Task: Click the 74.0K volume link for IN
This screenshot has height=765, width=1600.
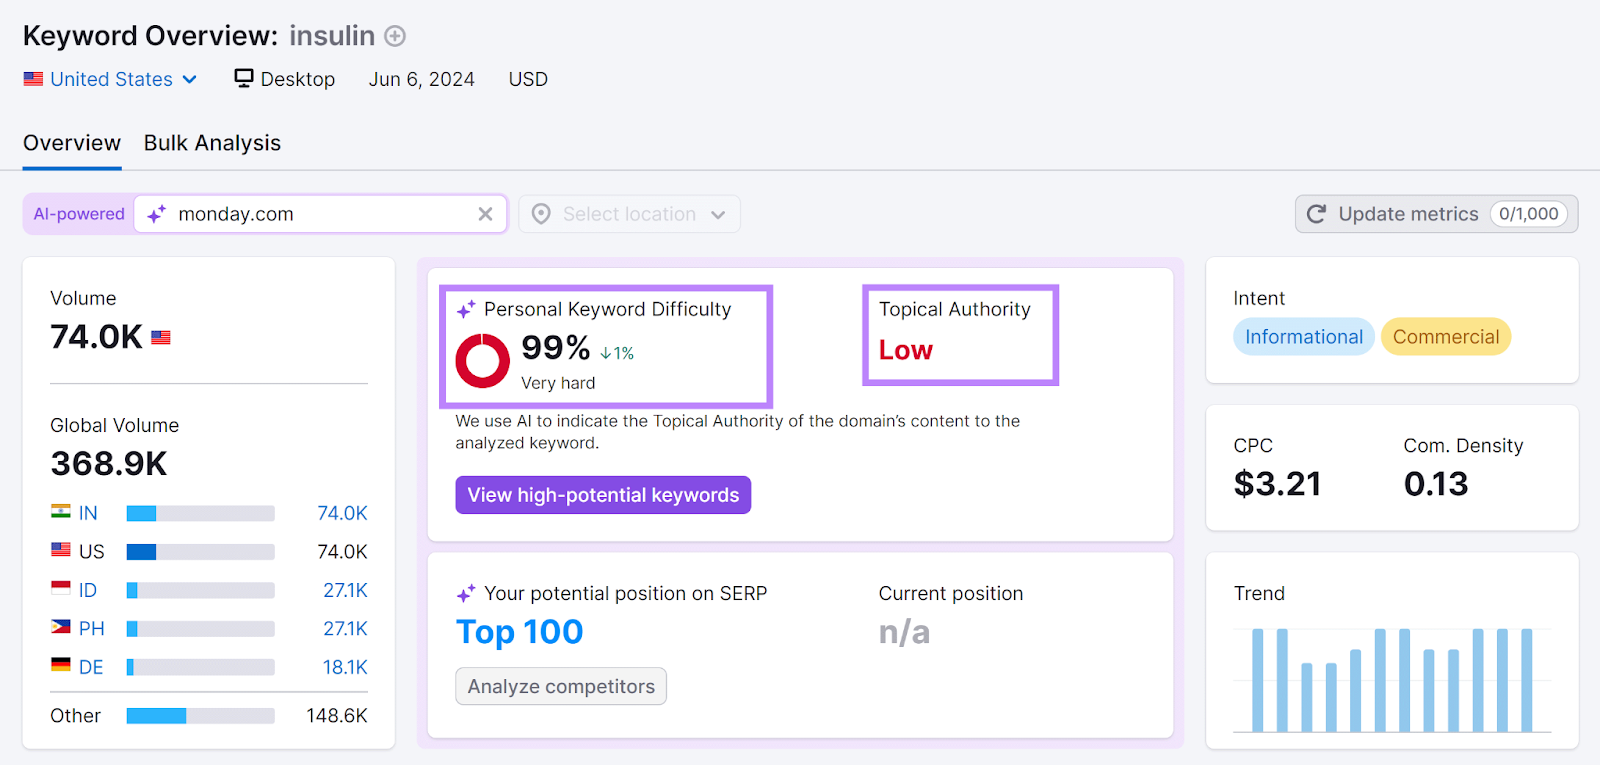Action: tap(342, 513)
